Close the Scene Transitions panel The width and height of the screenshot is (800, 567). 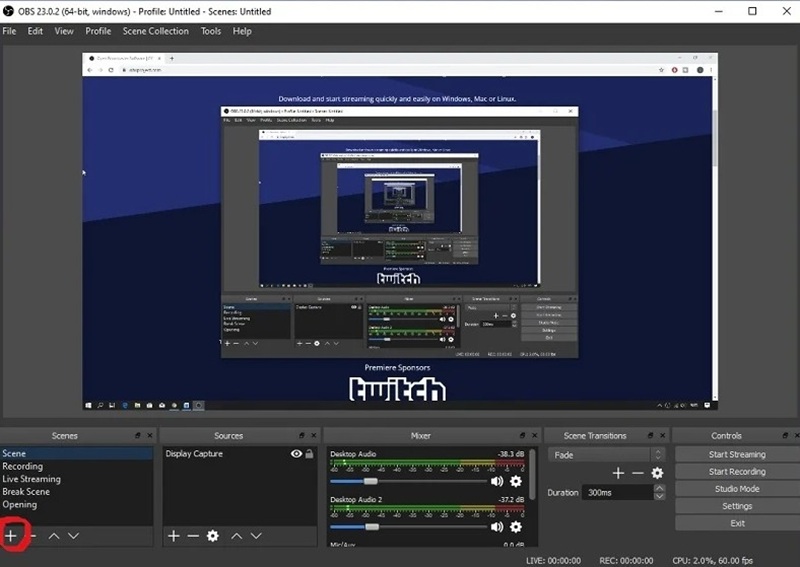(x=663, y=435)
